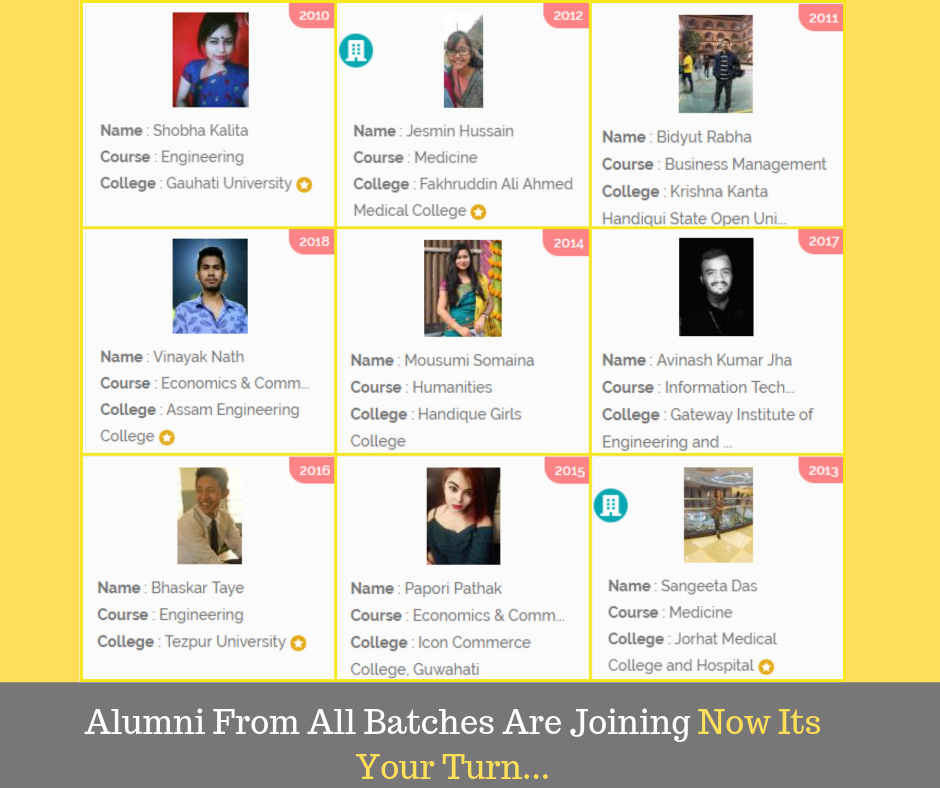This screenshot has height=788, width=940.
Task: Click the name Bhaskar Taye
Action: pyautogui.click(x=198, y=588)
